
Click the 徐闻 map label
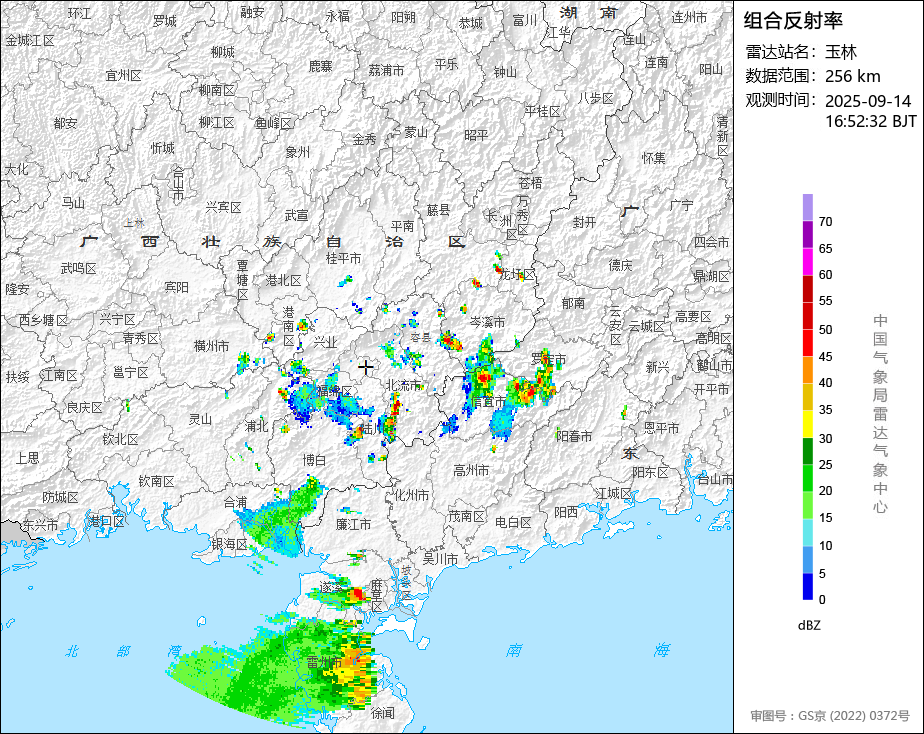point(383,713)
